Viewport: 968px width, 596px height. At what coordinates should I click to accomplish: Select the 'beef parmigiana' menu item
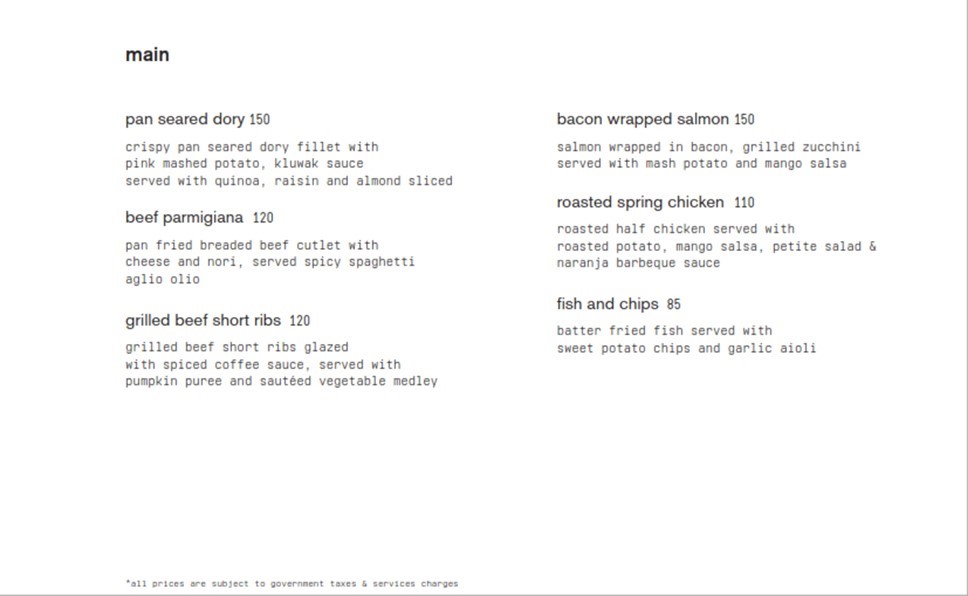(x=184, y=217)
